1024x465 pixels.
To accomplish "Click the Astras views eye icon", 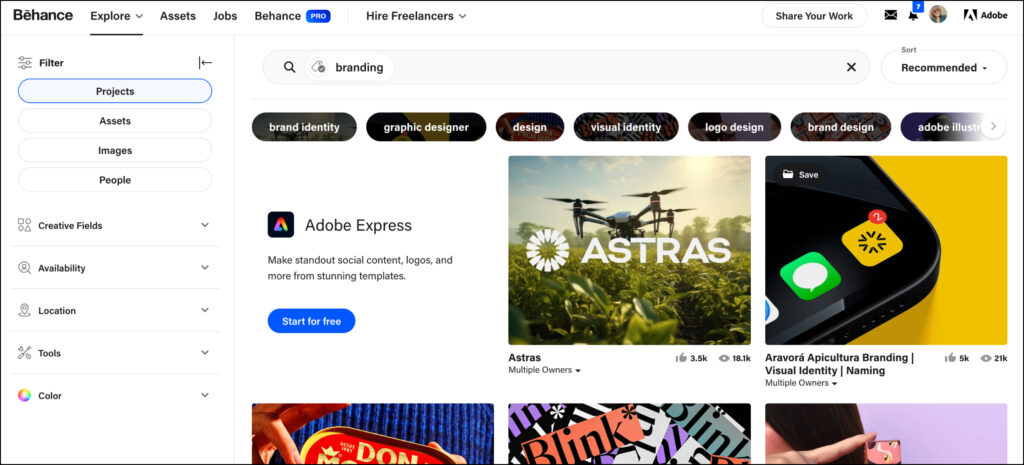I will click(724, 358).
